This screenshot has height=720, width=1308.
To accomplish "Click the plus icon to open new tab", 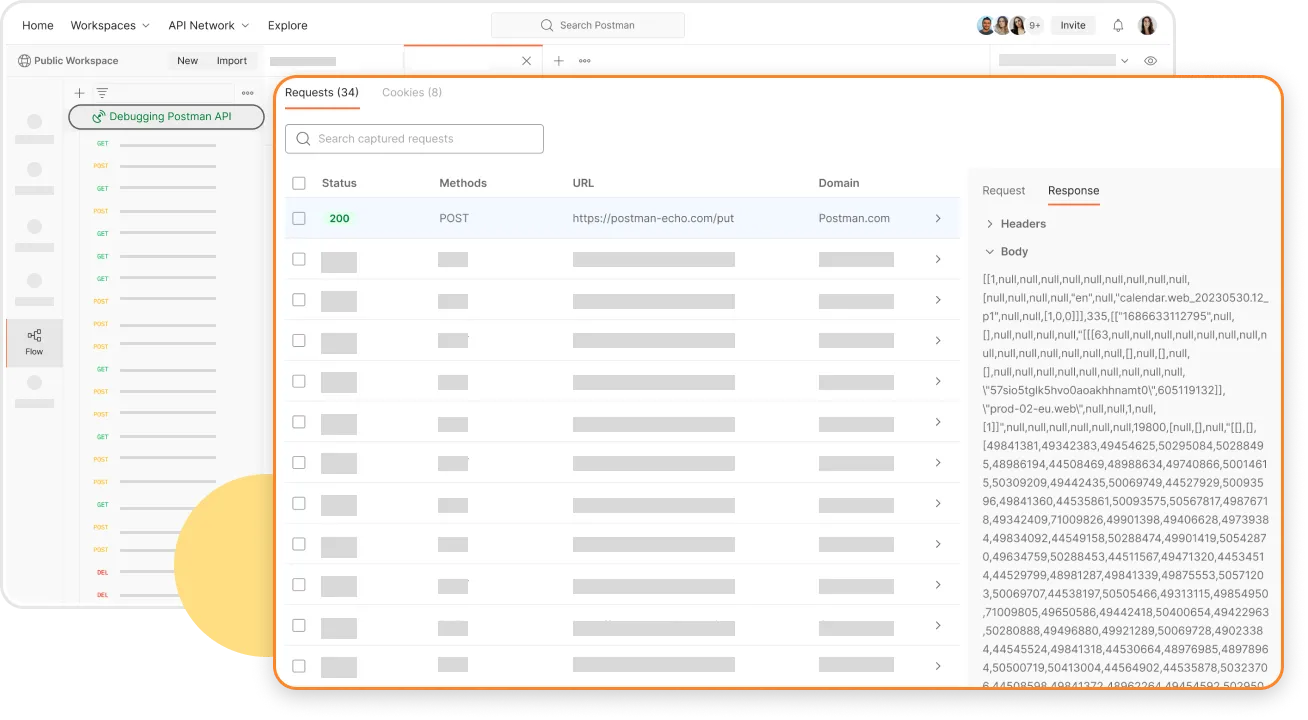I will (x=558, y=61).
